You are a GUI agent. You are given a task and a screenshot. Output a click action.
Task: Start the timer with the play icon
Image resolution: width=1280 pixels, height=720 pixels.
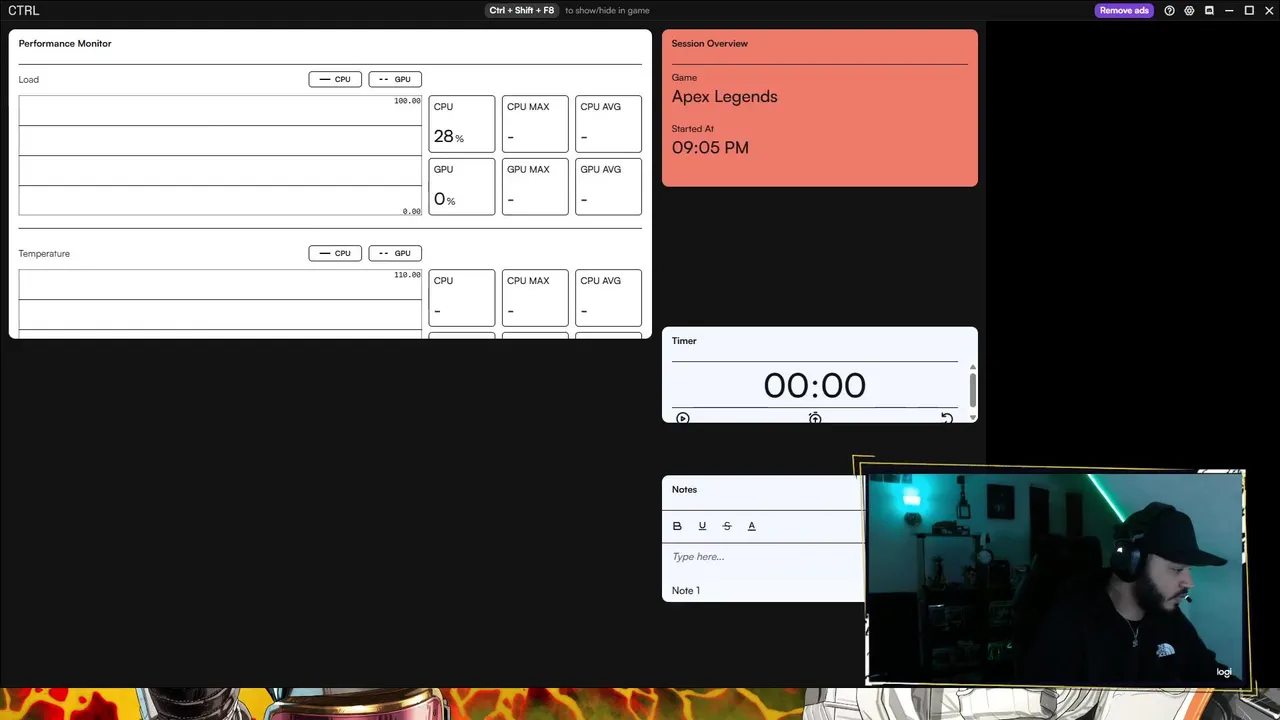click(683, 418)
